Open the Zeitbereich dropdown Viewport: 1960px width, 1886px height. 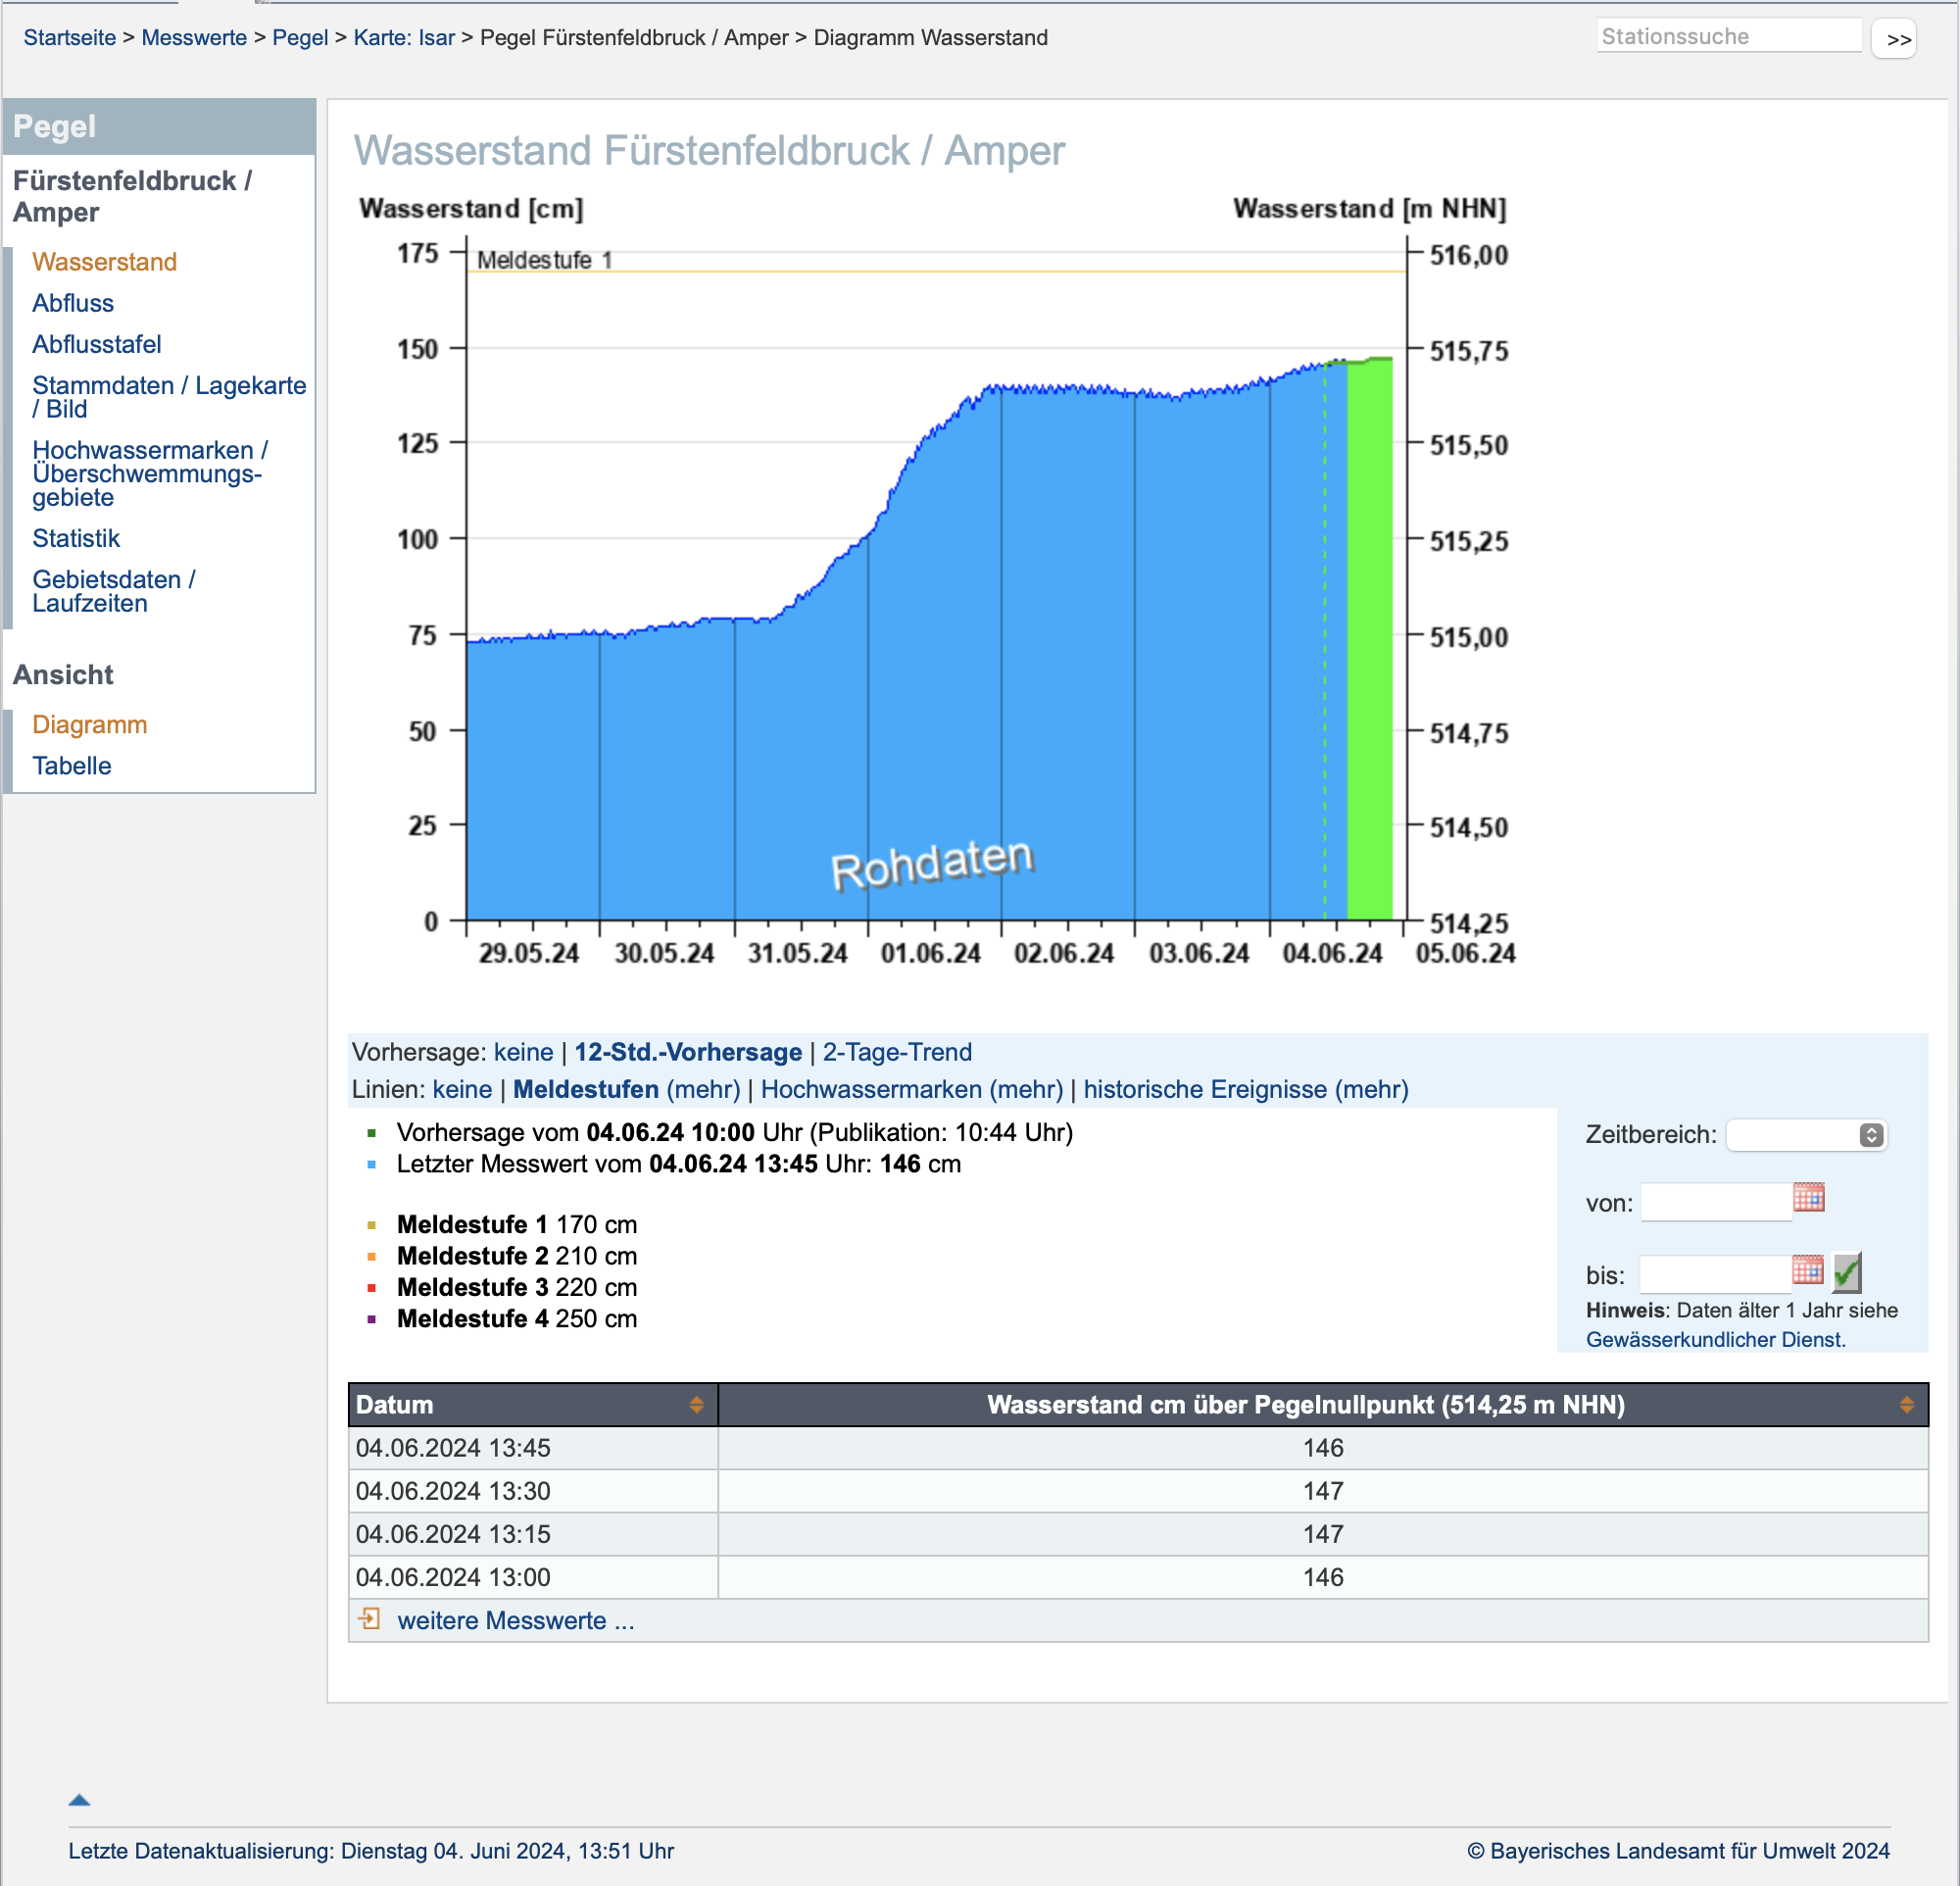coord(1806,1135)
